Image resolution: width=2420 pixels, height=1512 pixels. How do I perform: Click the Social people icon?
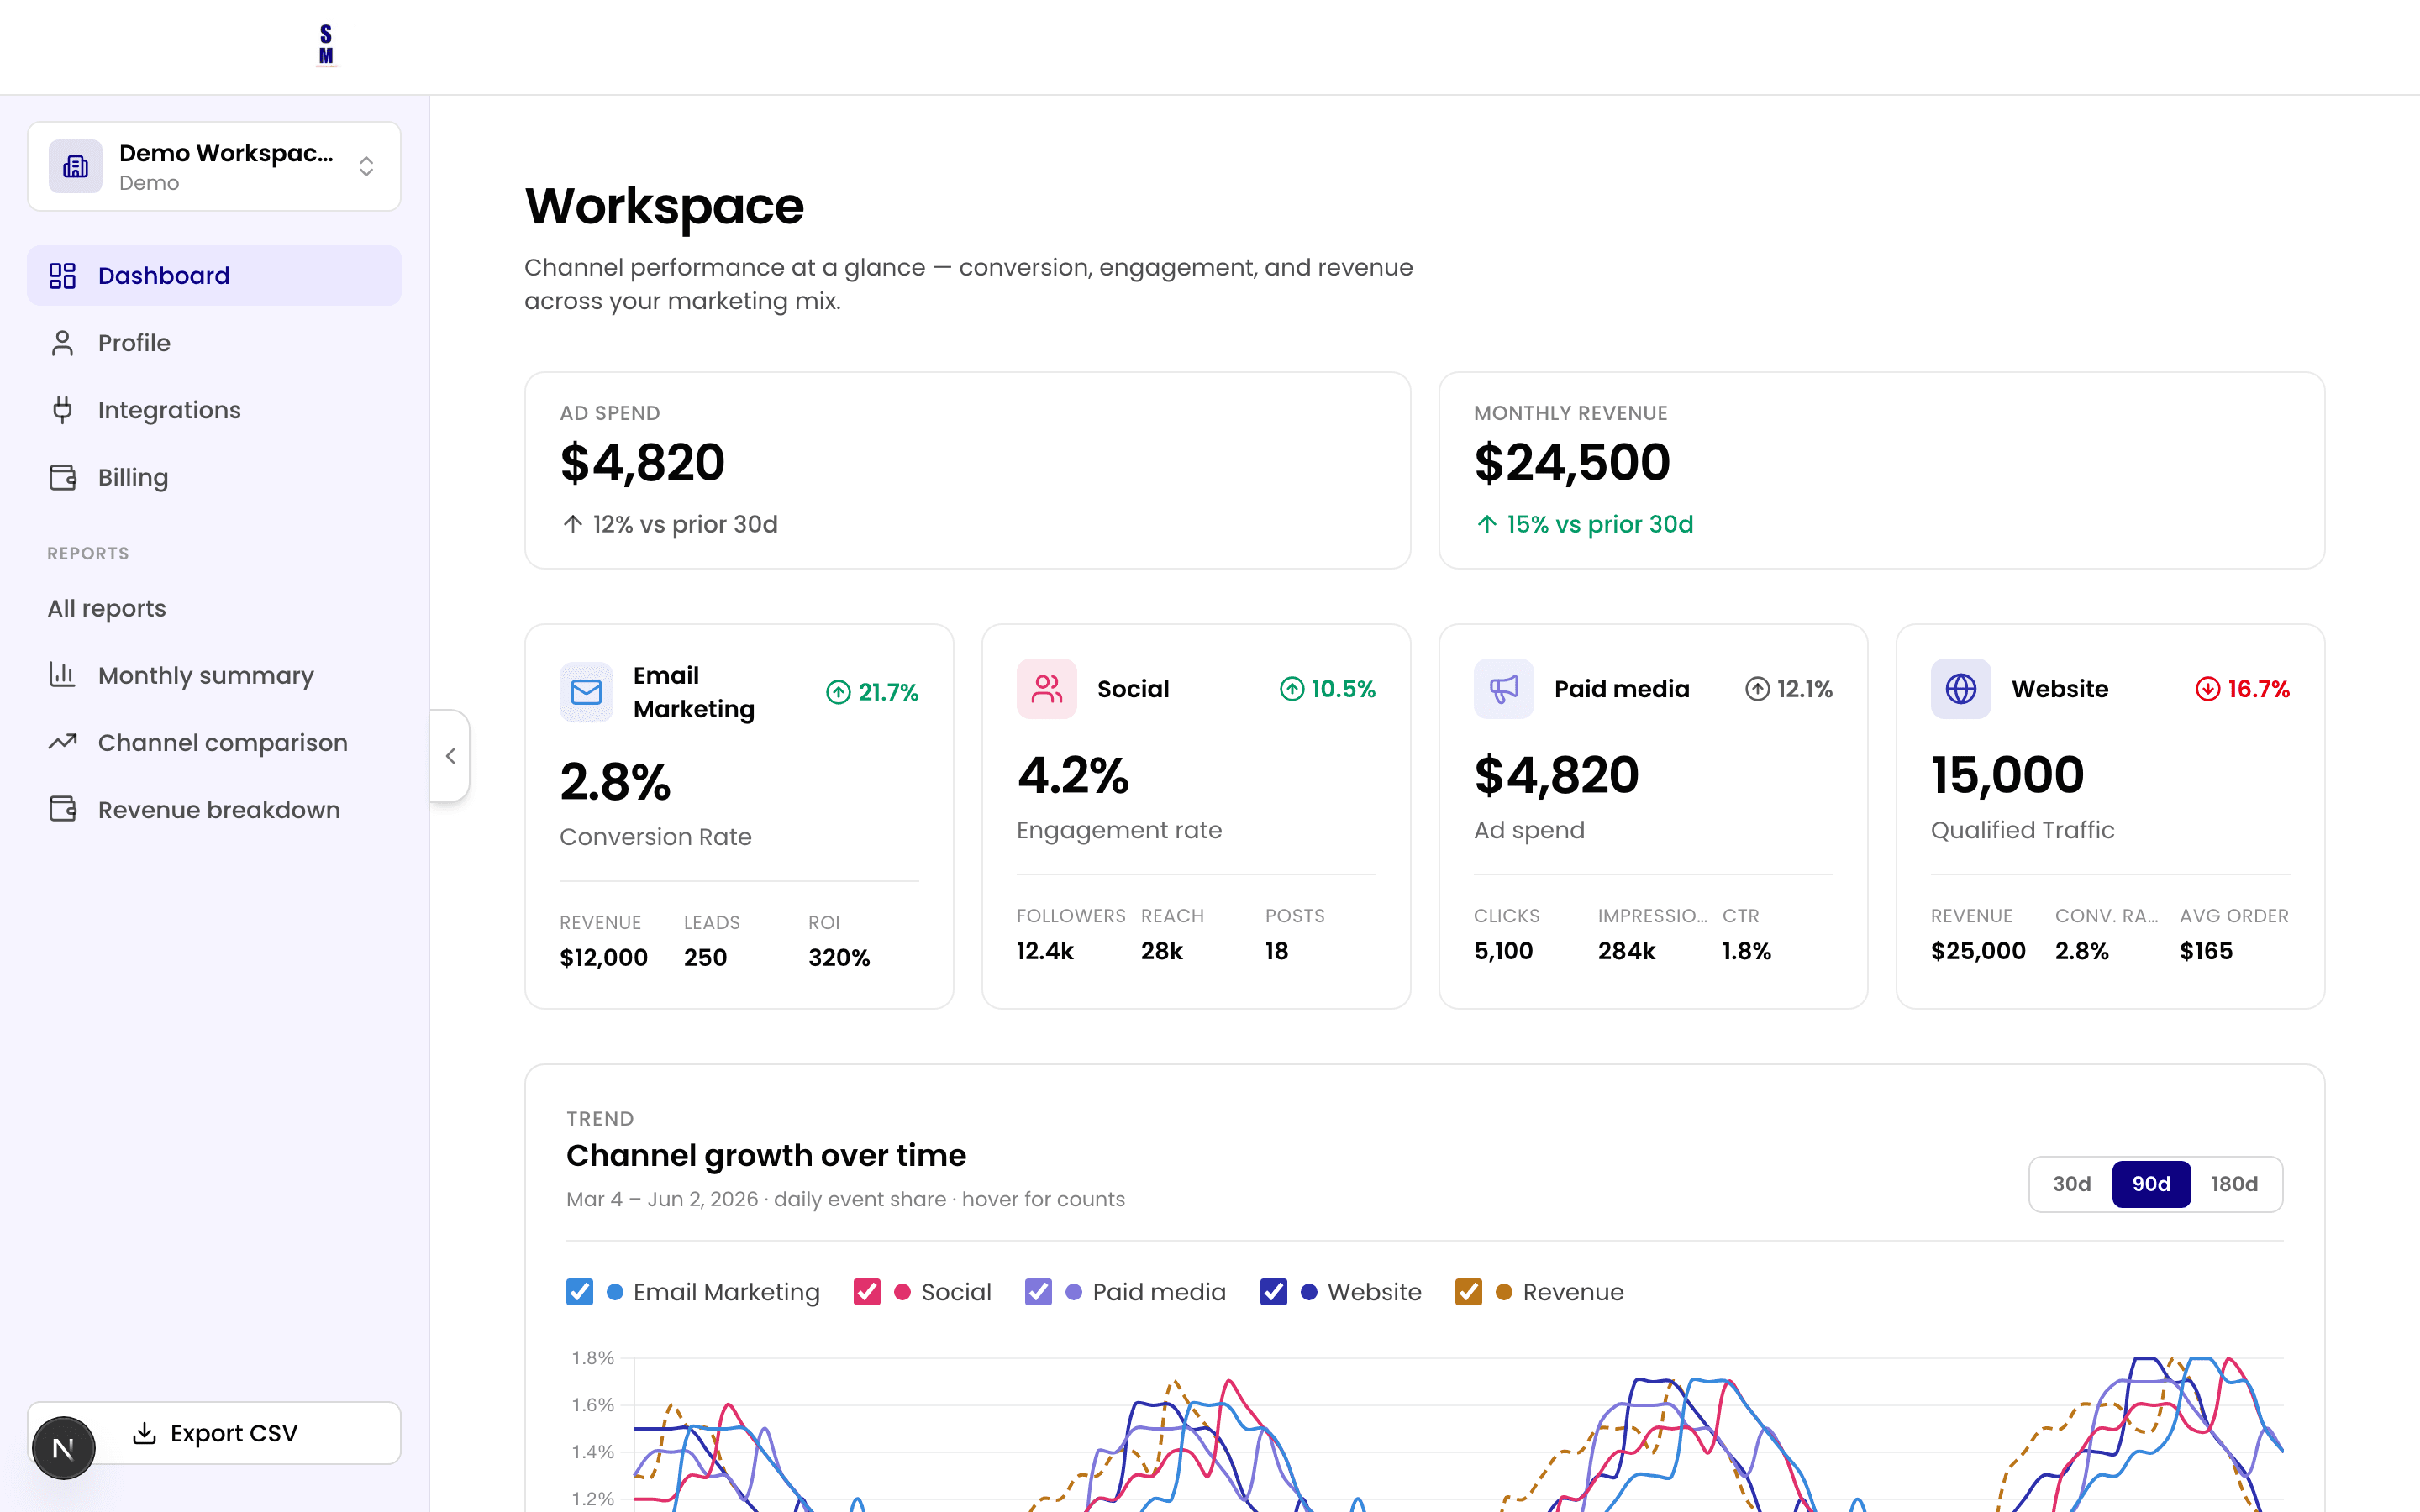[1046, 689]
